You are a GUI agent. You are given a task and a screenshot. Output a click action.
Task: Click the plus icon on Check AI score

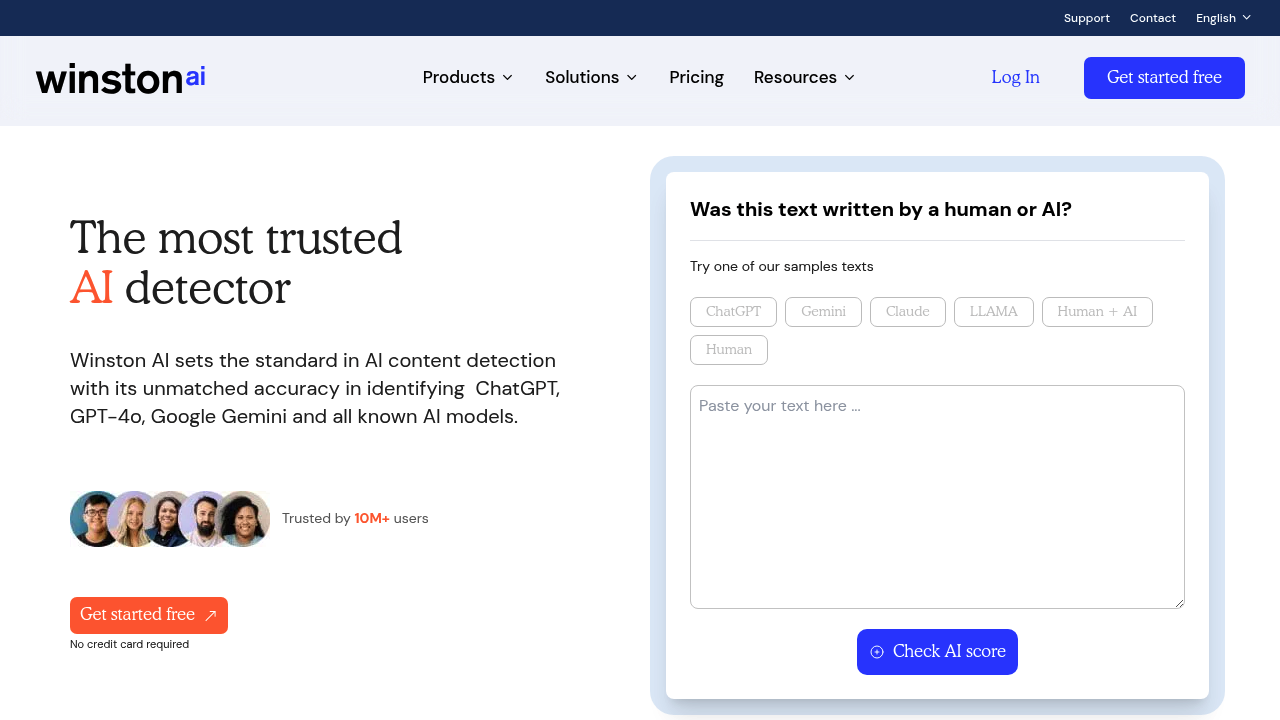click(877, 652)
